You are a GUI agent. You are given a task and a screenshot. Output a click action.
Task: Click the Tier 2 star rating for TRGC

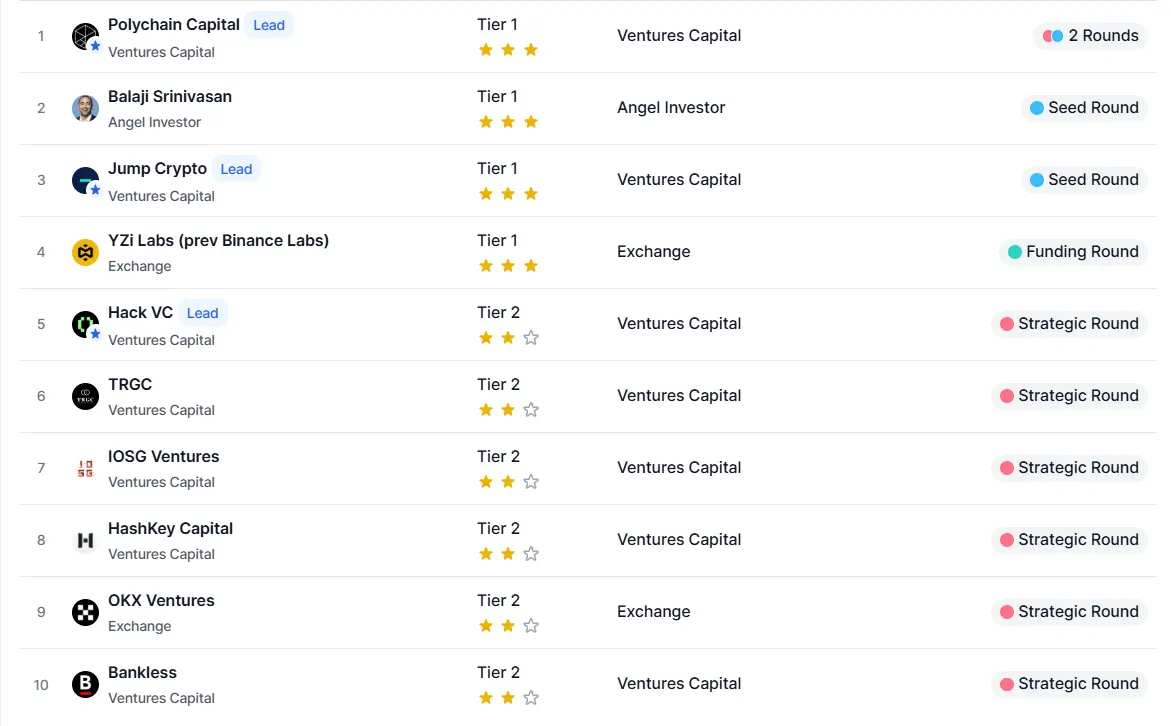[x=508, y=409]
